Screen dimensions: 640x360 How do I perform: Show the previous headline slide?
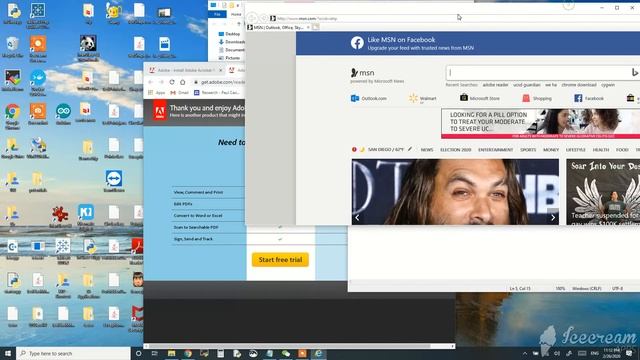[x=357, y=218]
